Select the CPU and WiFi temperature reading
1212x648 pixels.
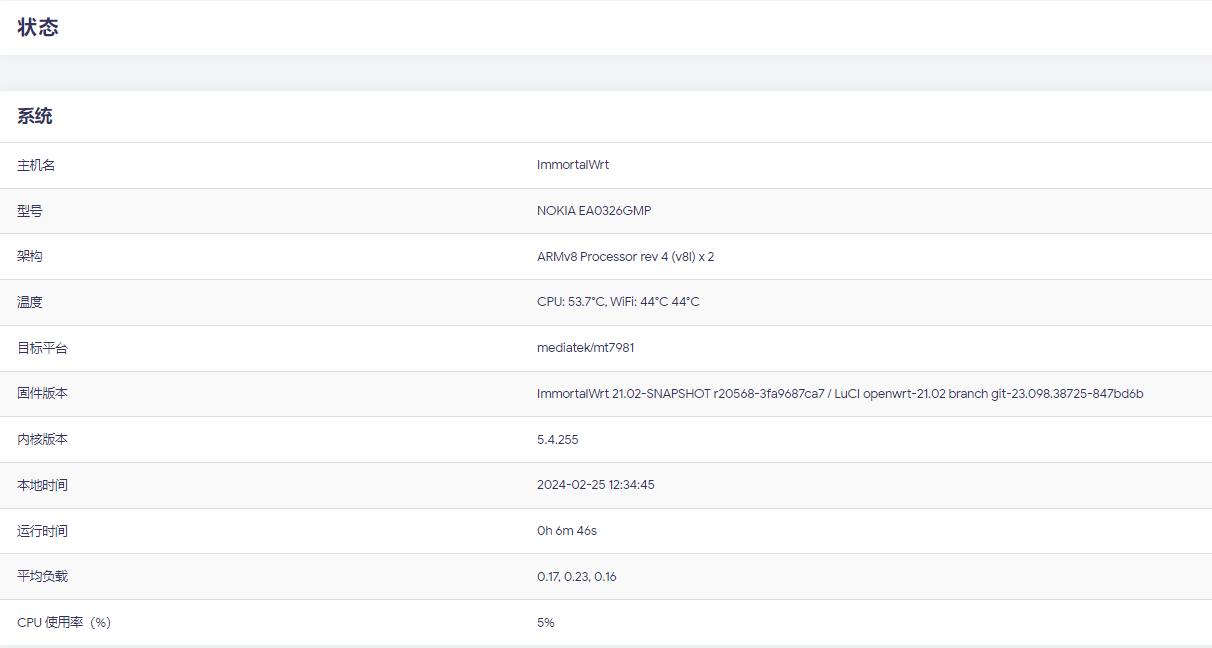click(618, 302)
